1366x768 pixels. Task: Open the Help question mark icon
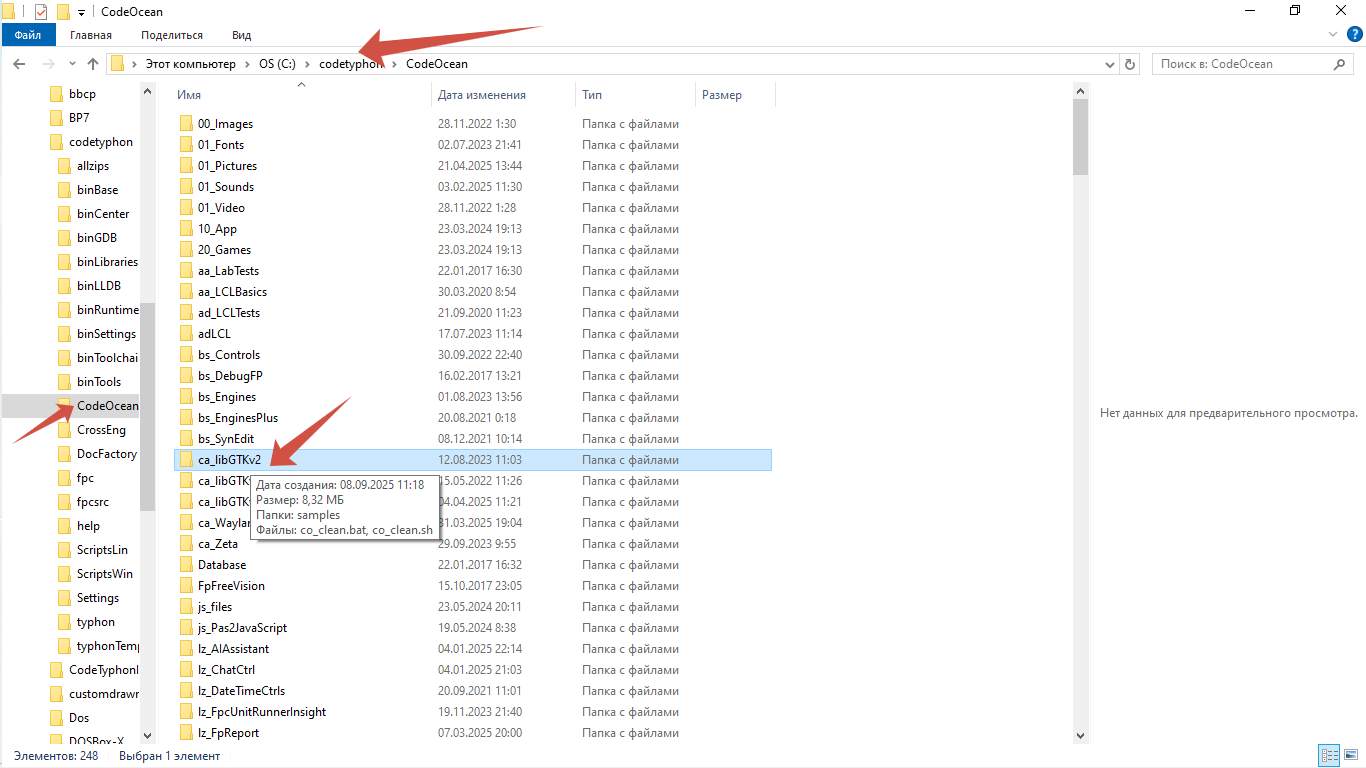point(1352,35)
